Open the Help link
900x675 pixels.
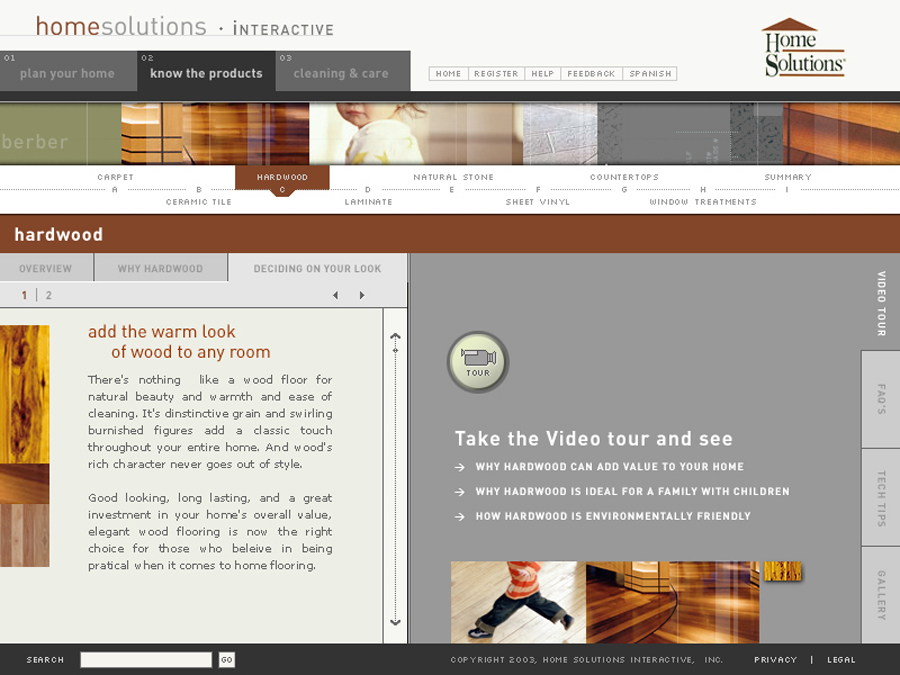point(542,73)
